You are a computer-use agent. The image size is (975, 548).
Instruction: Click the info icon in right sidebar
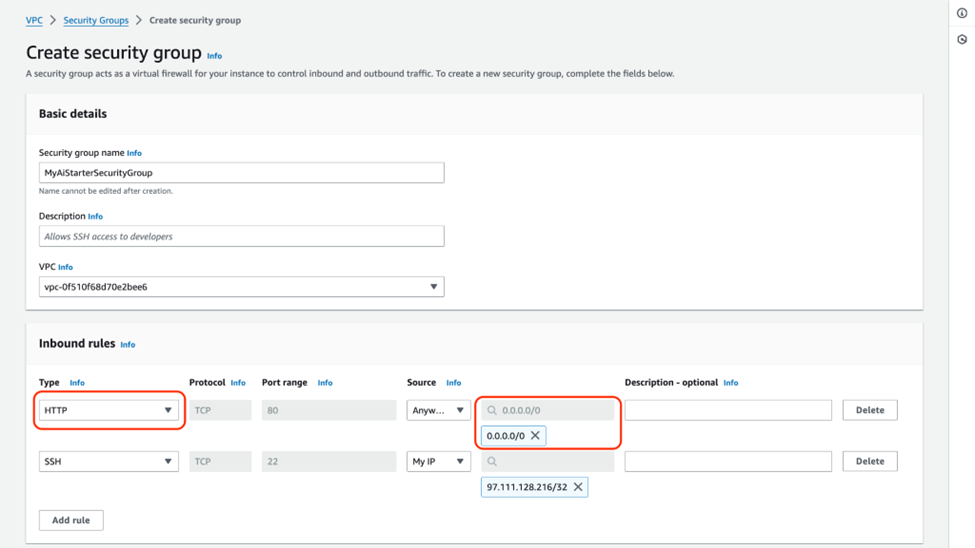(962, 14)
